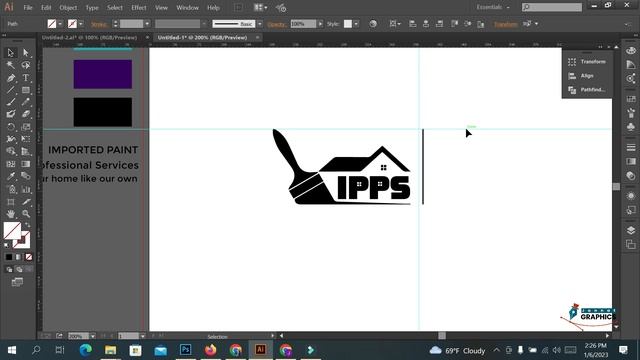Click the Transform link in control bar

tap(506, 24)
